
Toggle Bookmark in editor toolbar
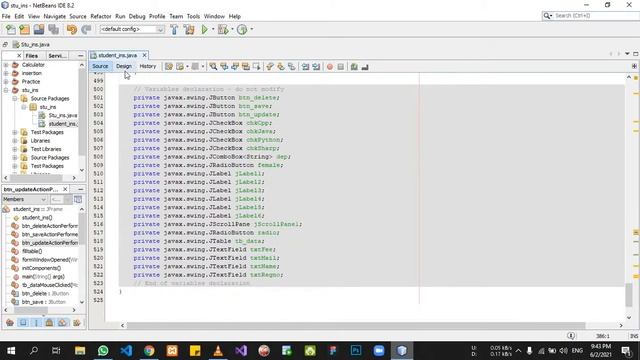(x=291, y=67)
